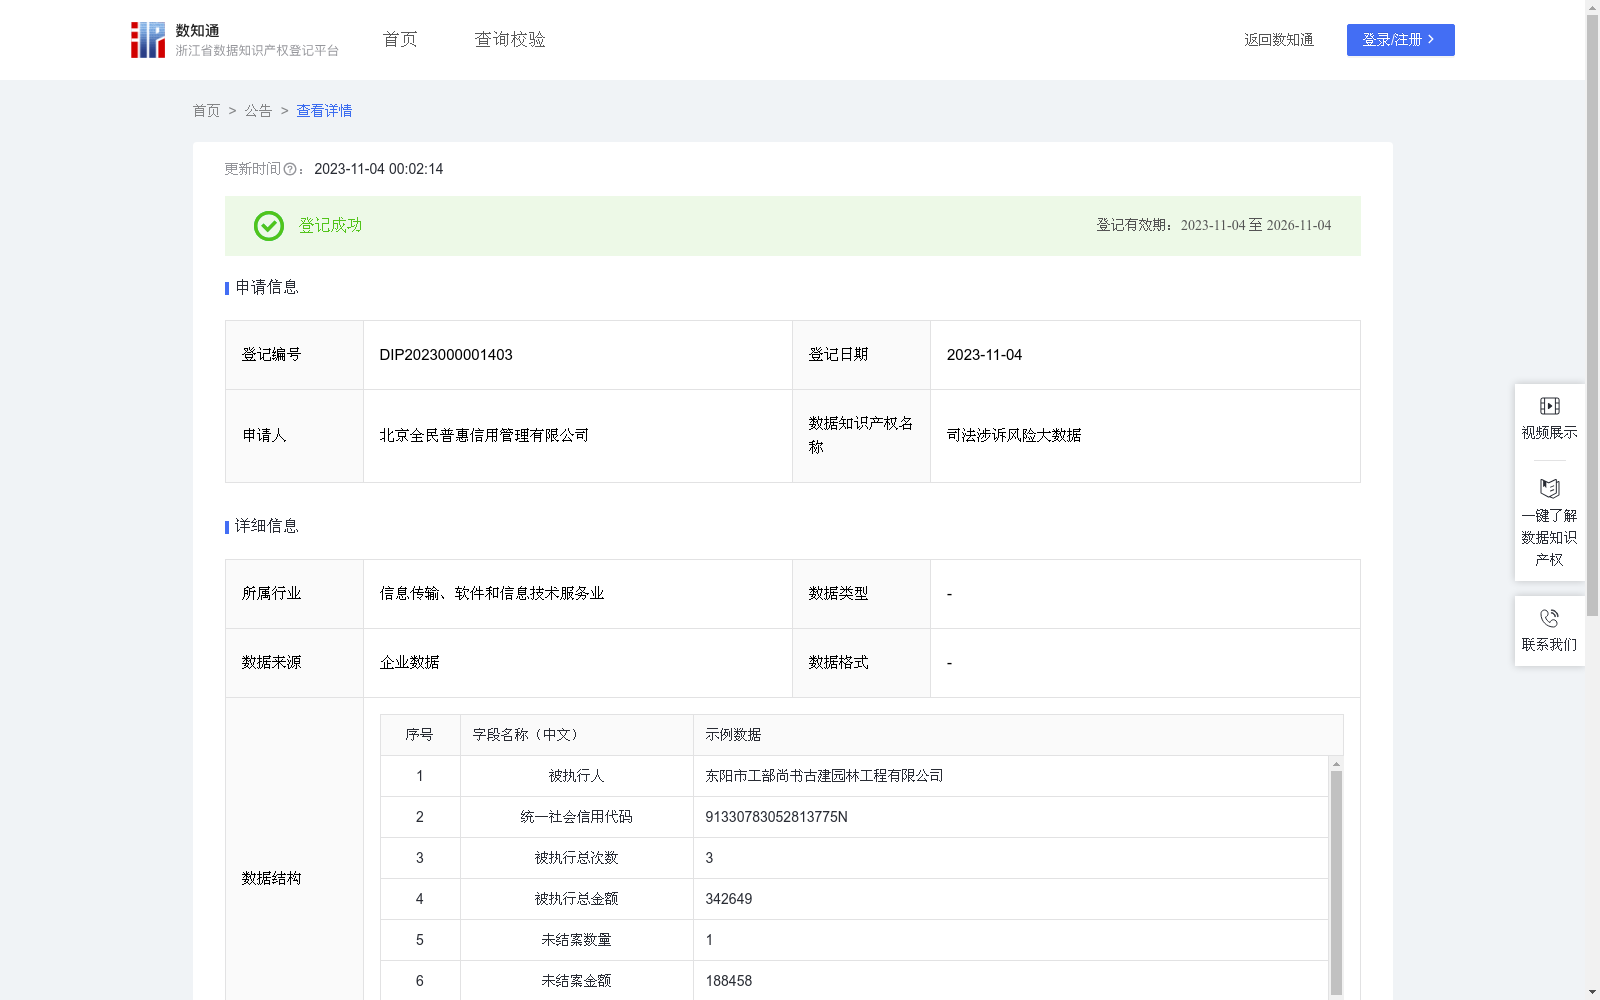Select industry 信息传输、软件和信息技术服务业
This screenshot has height=1000, width=1600.
[492, 594]
